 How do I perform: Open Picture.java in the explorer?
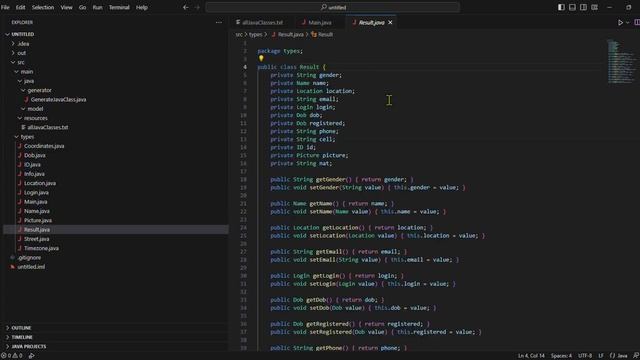point(38,220)
